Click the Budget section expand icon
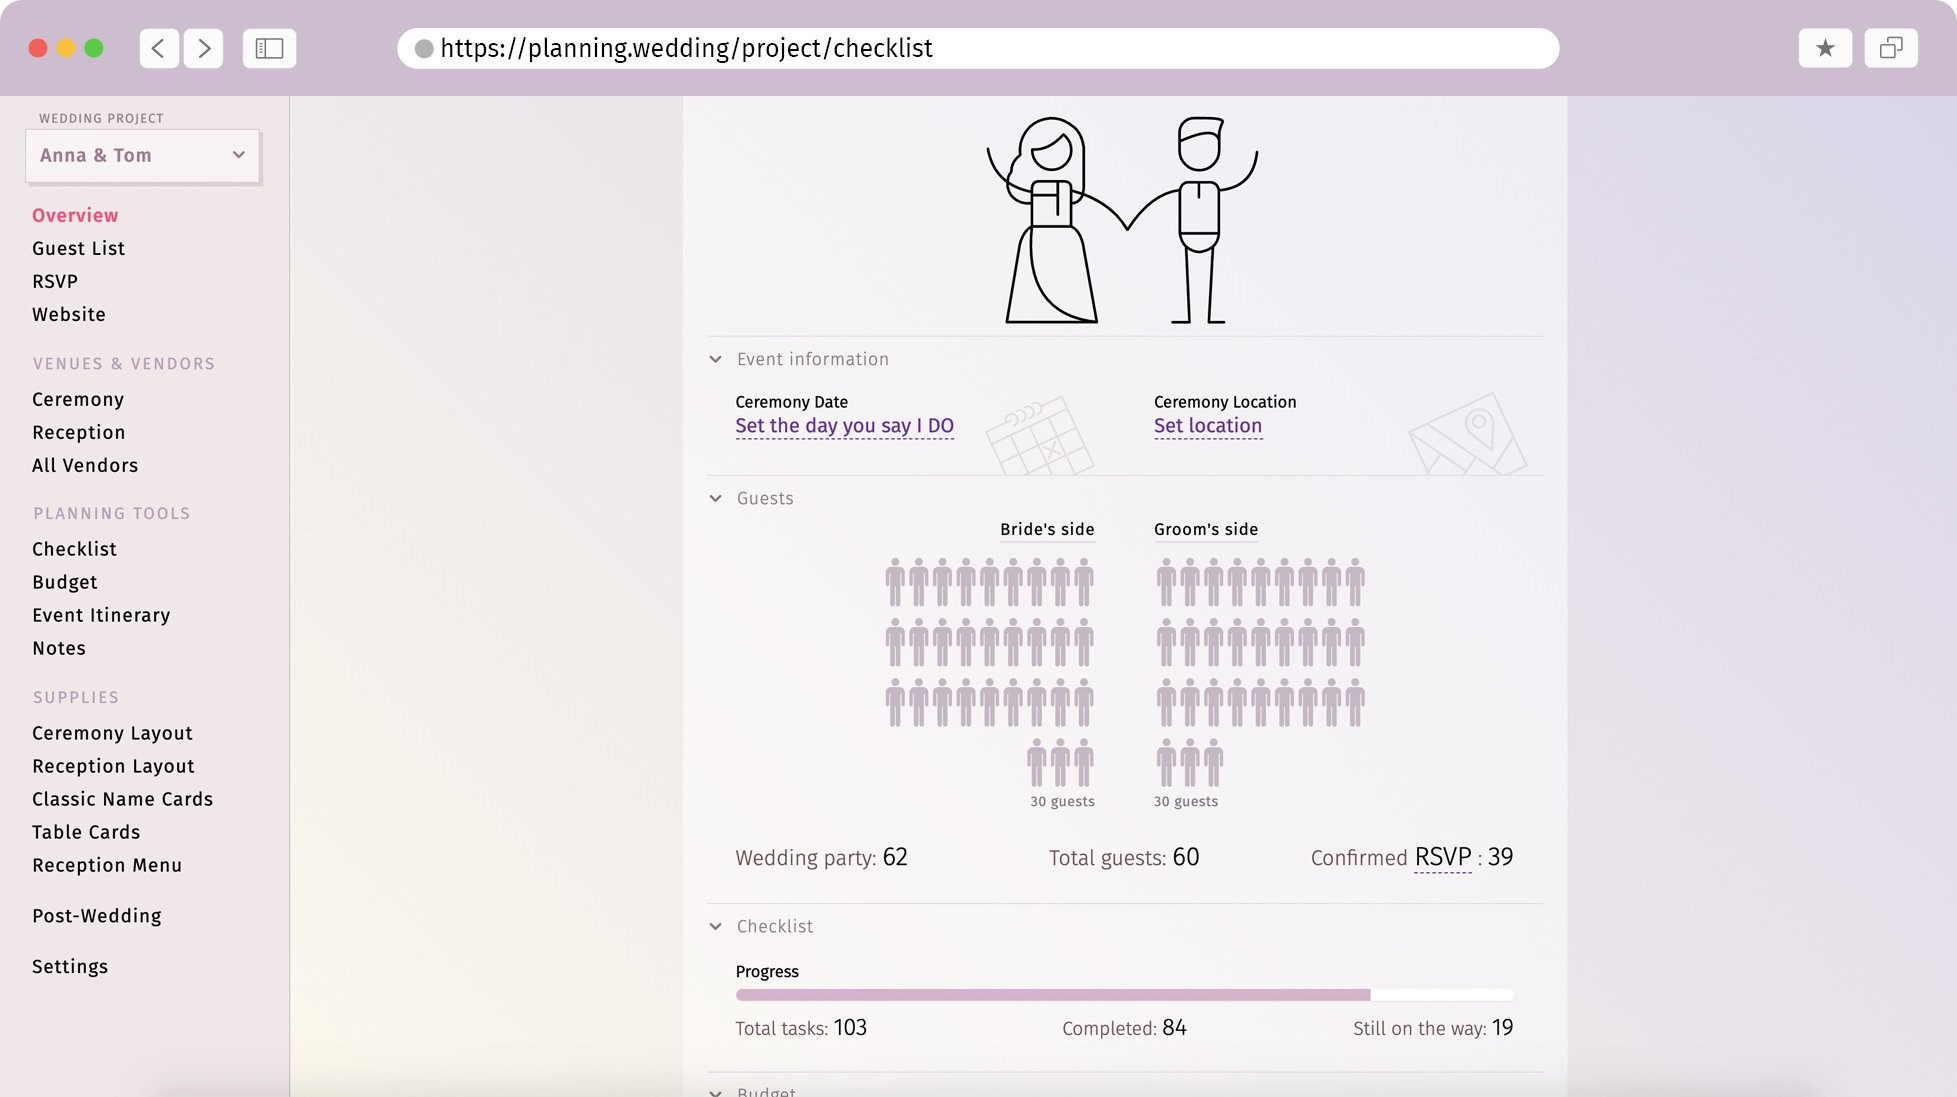1957x1097 pixels. (x=718, y=1090)
